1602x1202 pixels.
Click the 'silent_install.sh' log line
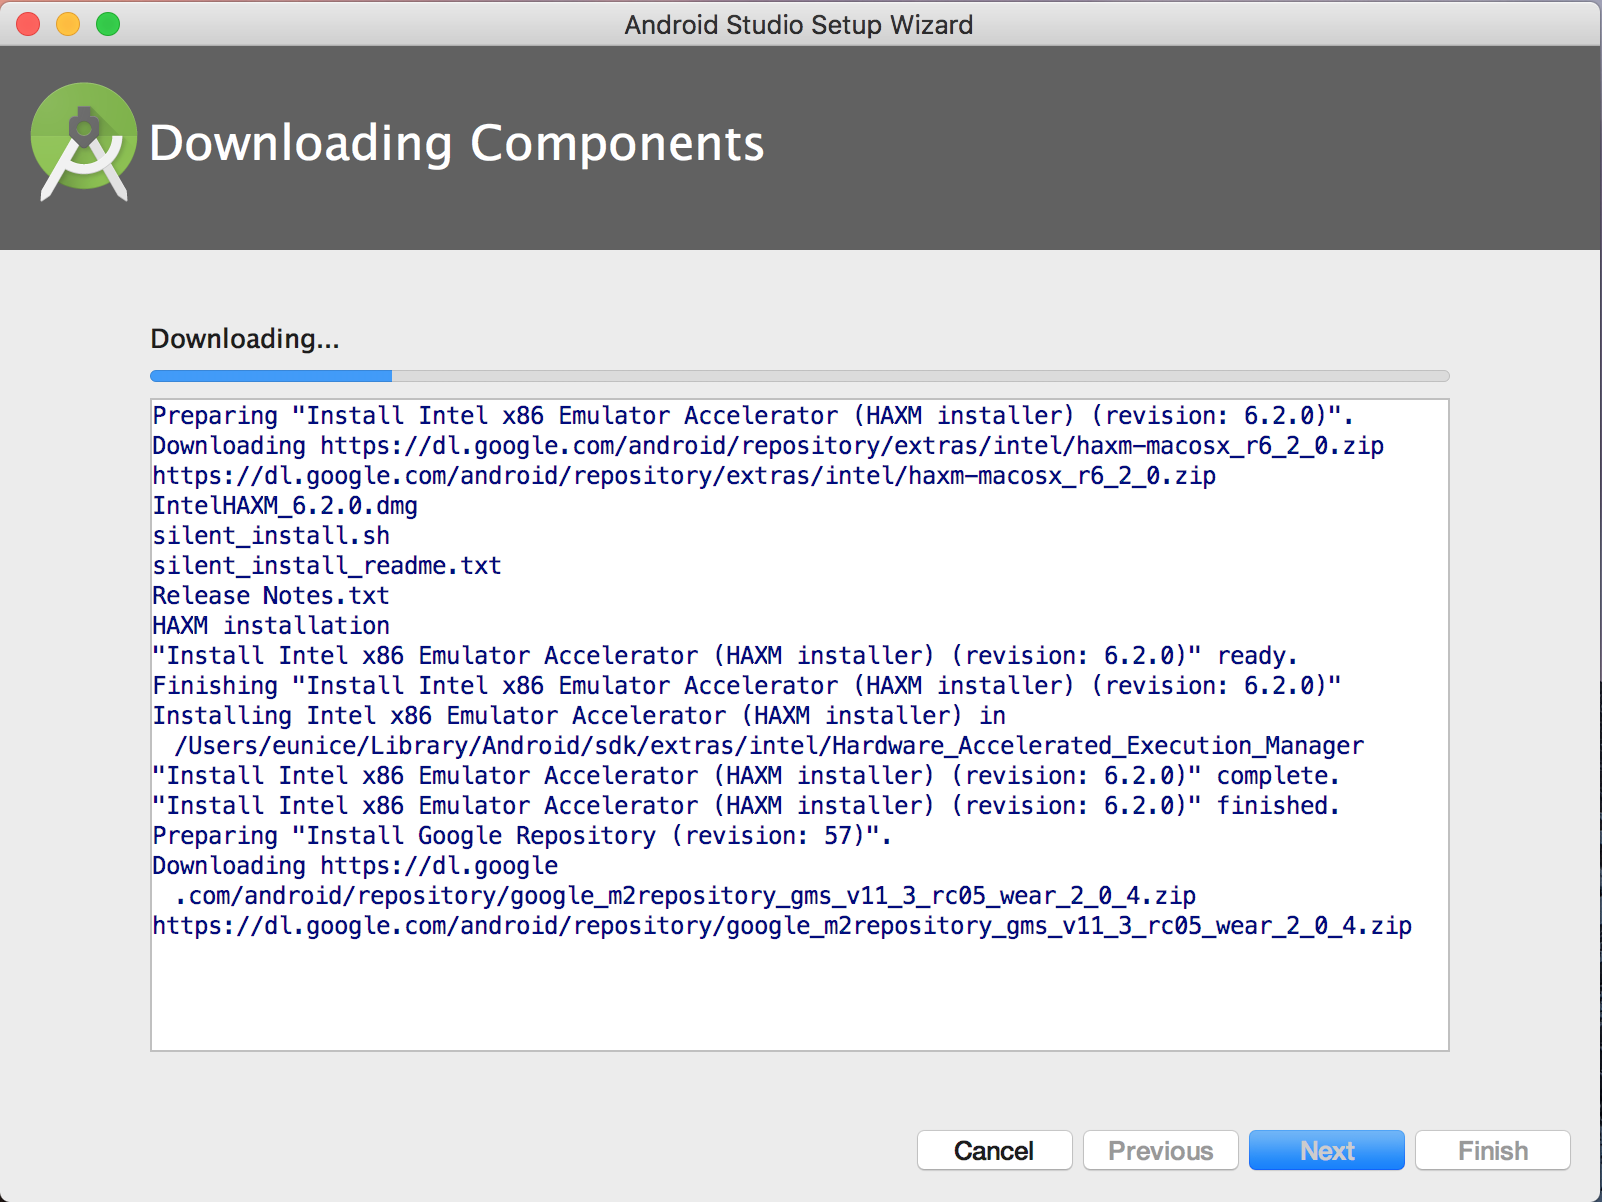271,536
